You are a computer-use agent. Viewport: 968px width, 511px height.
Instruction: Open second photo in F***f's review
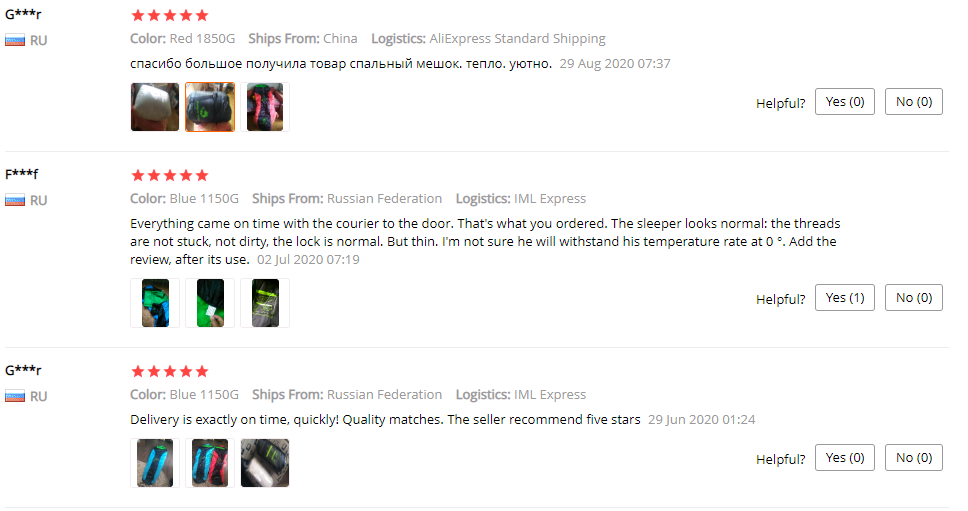click(x=210, y=303)
